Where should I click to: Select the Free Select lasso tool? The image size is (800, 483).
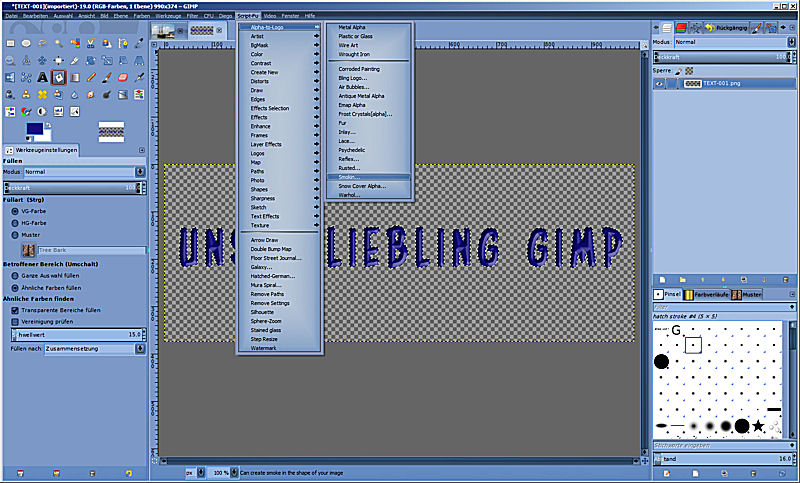point(42,44)
